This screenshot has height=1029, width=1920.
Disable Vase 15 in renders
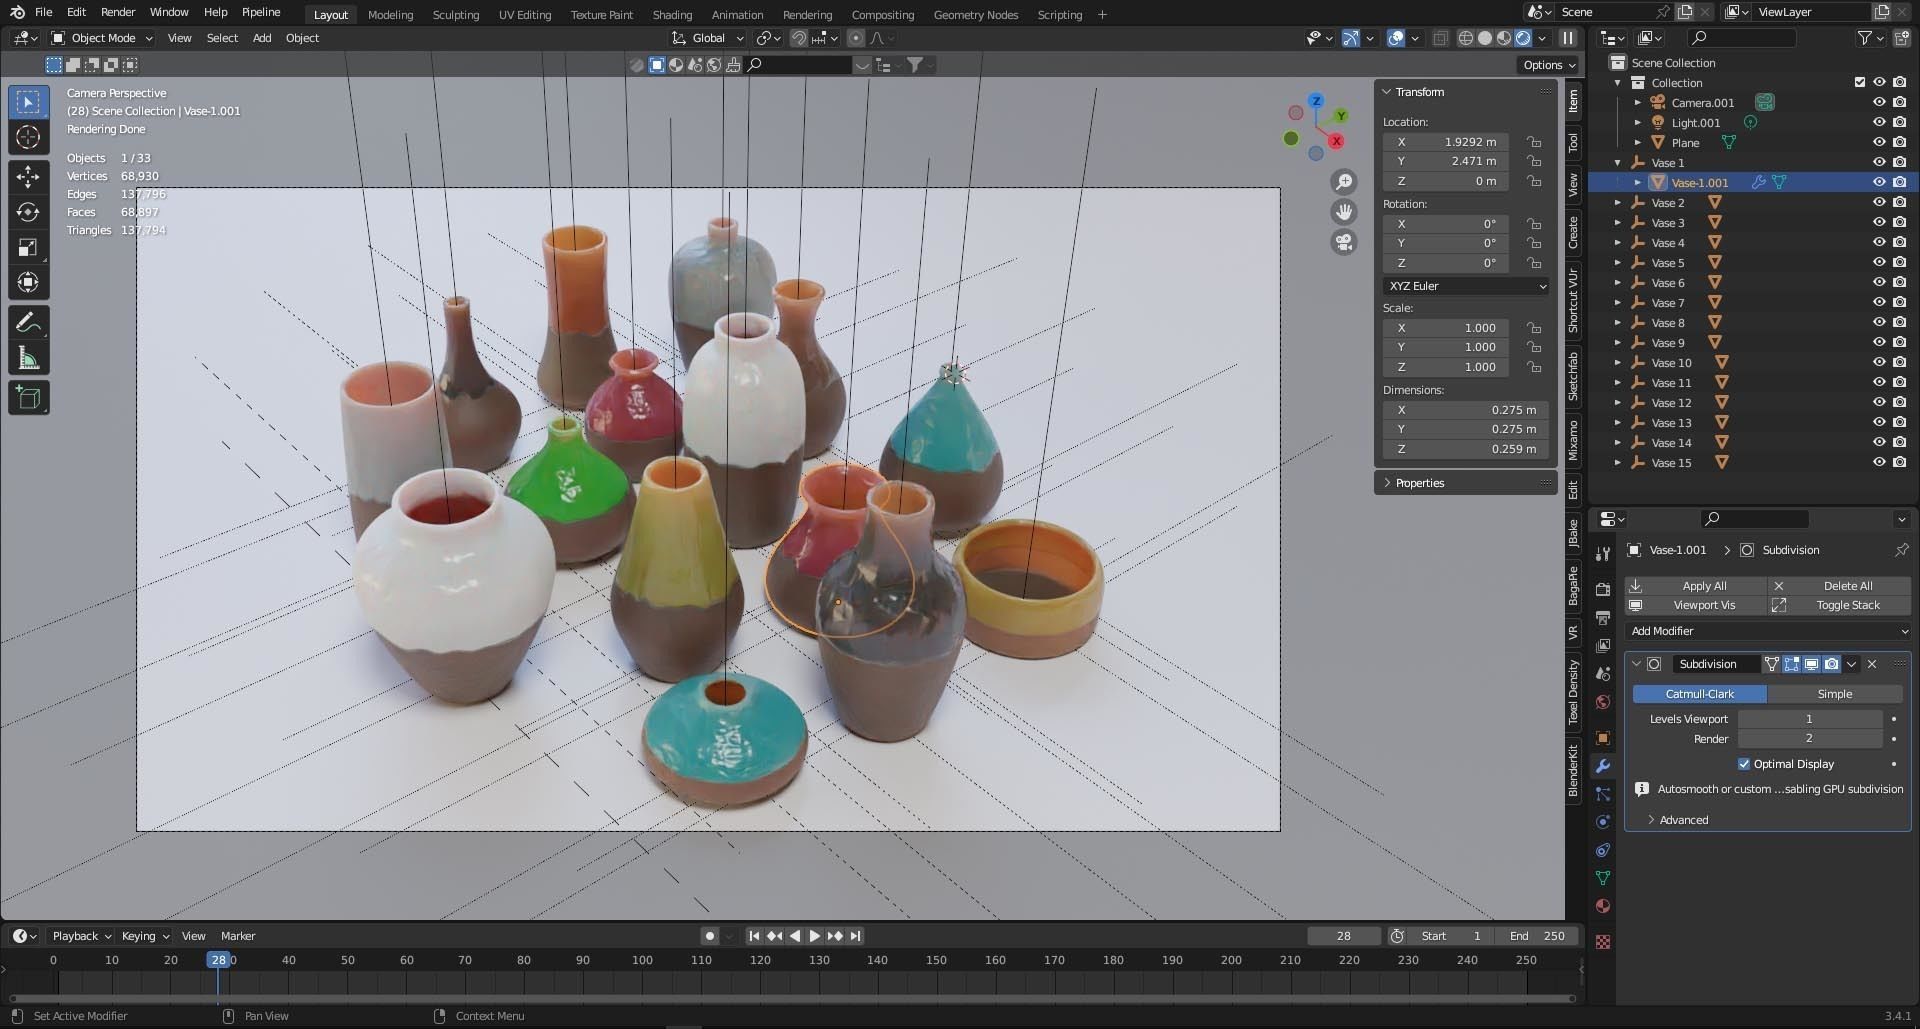(x=1899, y=463)
